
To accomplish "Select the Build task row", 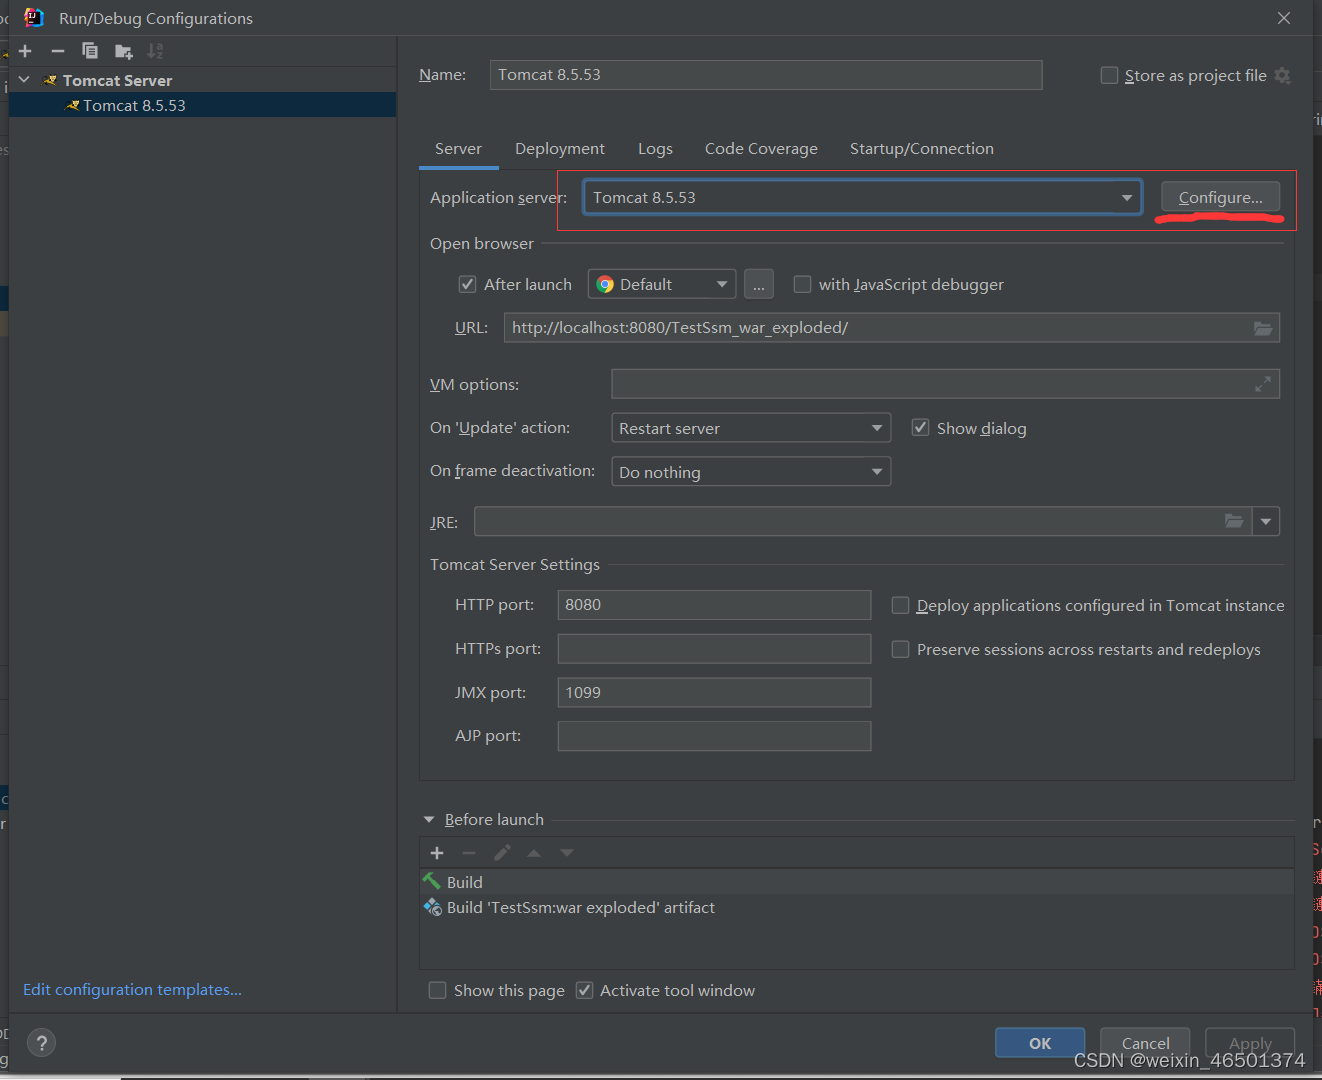I will click(857, 882).
